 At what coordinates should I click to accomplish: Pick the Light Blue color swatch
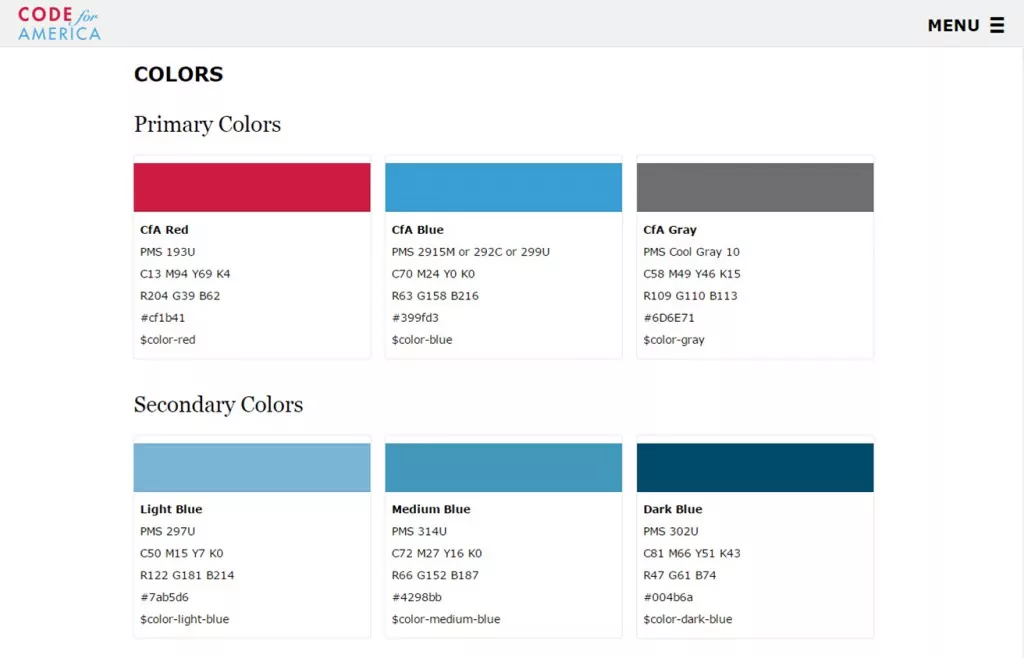pos(252,467)
